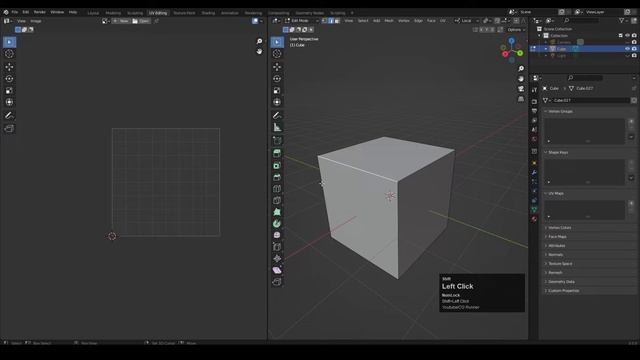Select the Rotate tool in the 3D viewport toolbar
Viewport: 640px width, 360px height.
(277, 78)
